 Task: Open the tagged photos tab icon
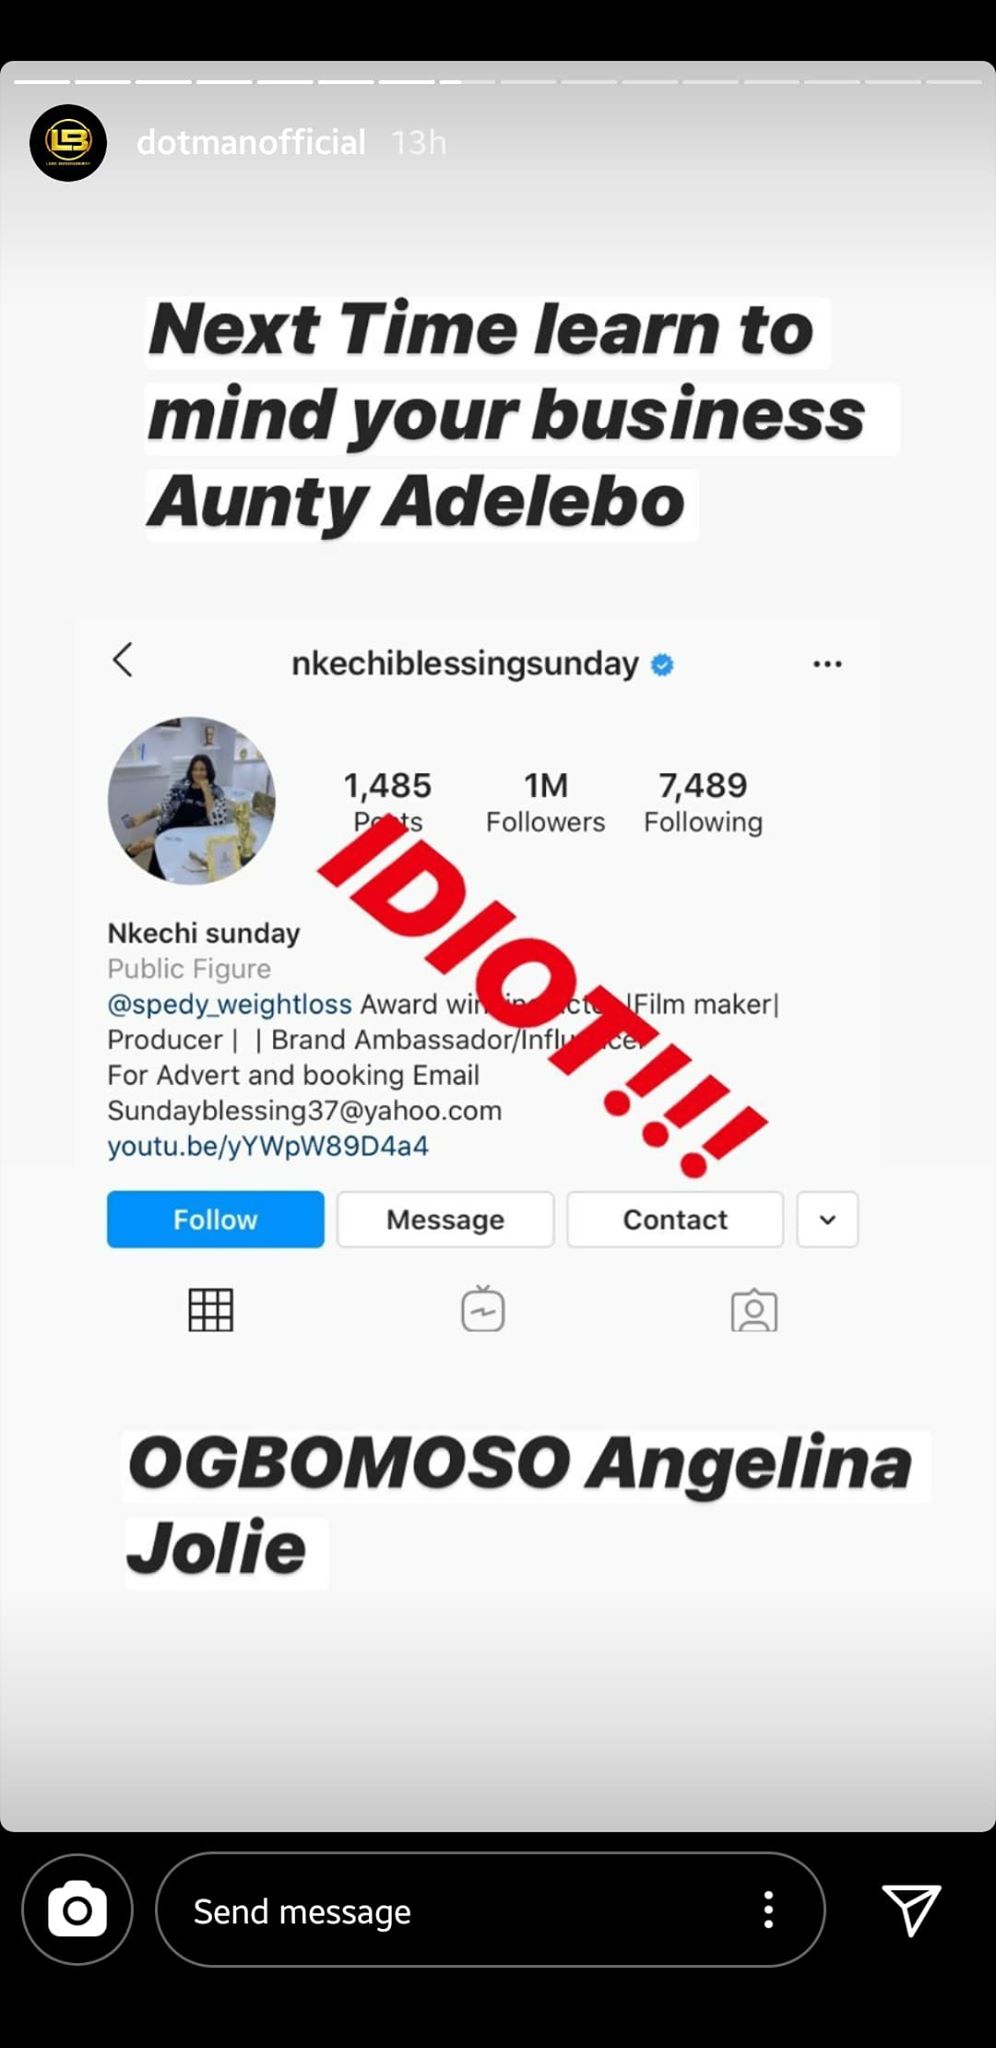[754, 1310]
